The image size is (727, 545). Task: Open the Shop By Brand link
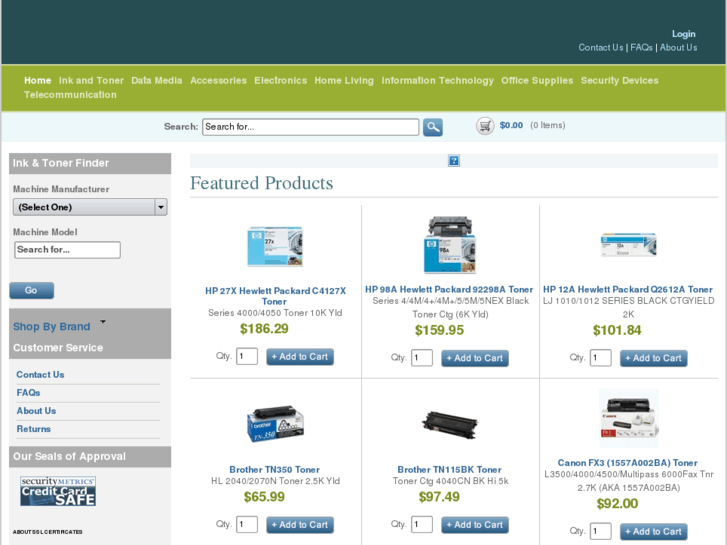point(51,327)
